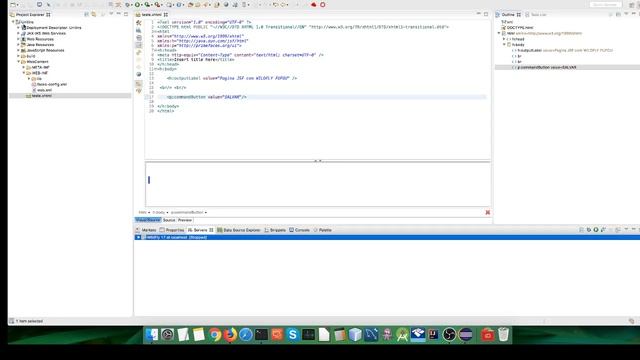This screenshot has width=640, height=360.
Task: Select faces-config.xml in Project Explorer
Action: tap(52, 84)
